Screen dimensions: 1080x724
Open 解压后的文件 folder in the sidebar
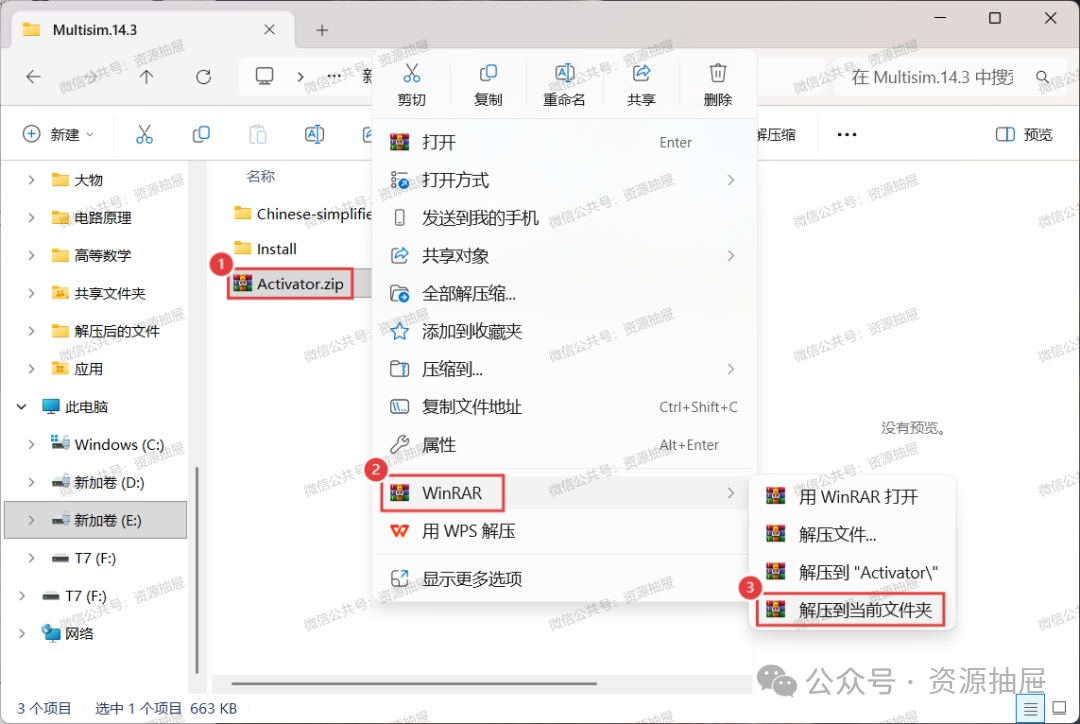pos(106,331)
